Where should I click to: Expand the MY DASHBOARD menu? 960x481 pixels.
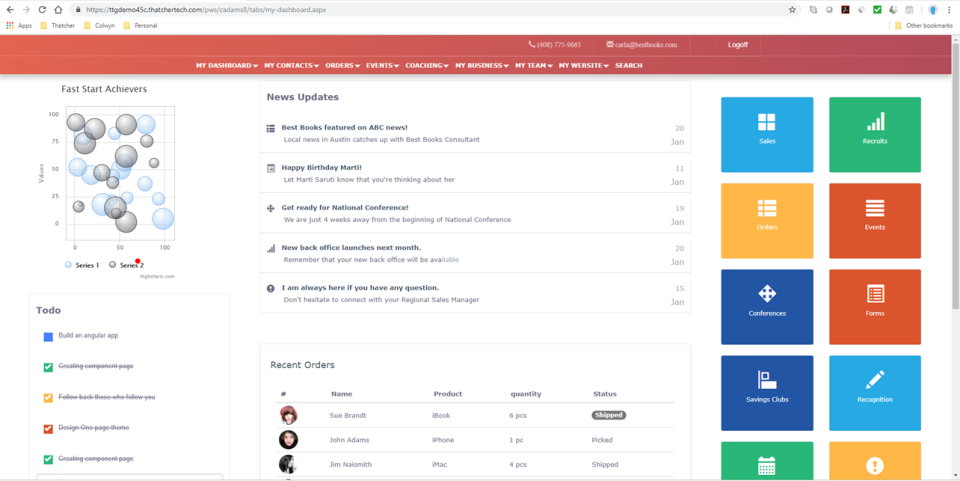227,65
